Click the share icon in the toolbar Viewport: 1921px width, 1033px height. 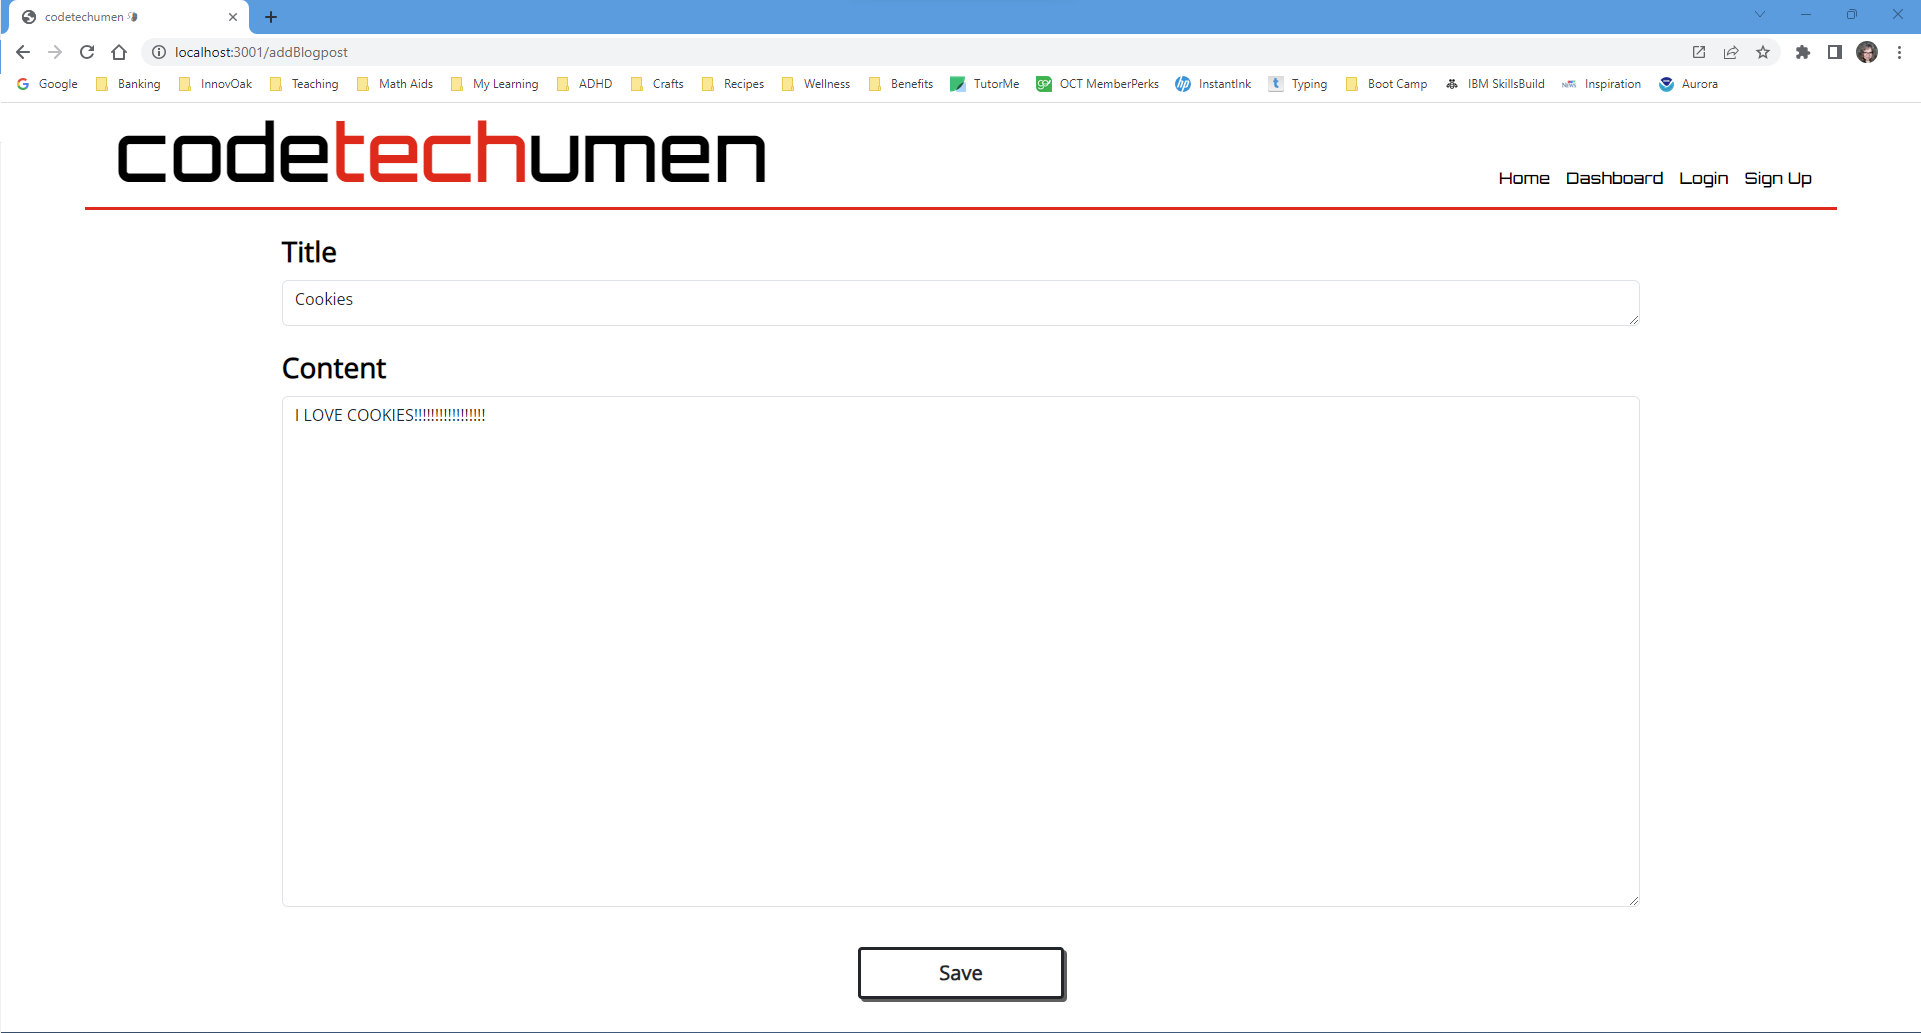click(x=1731, y=52)
